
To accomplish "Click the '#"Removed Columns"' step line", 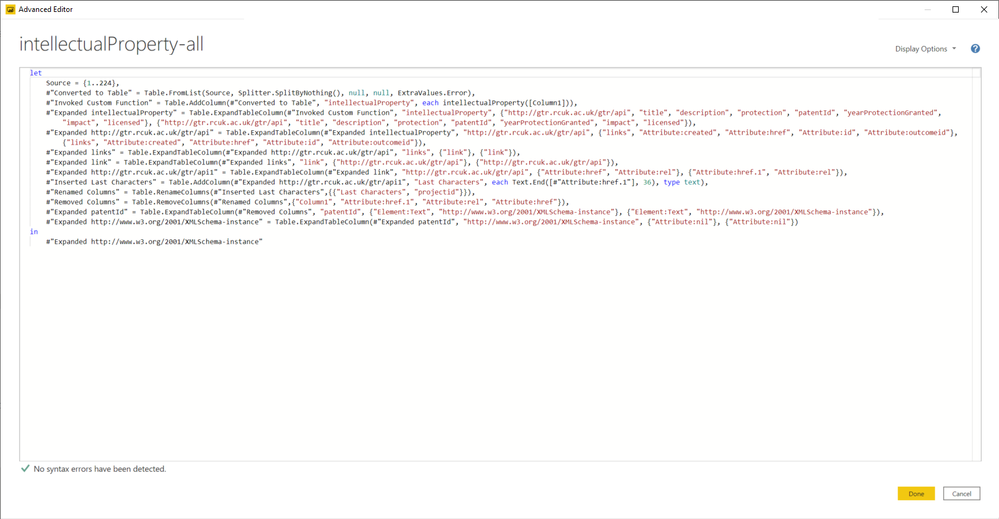I will 308,202.
